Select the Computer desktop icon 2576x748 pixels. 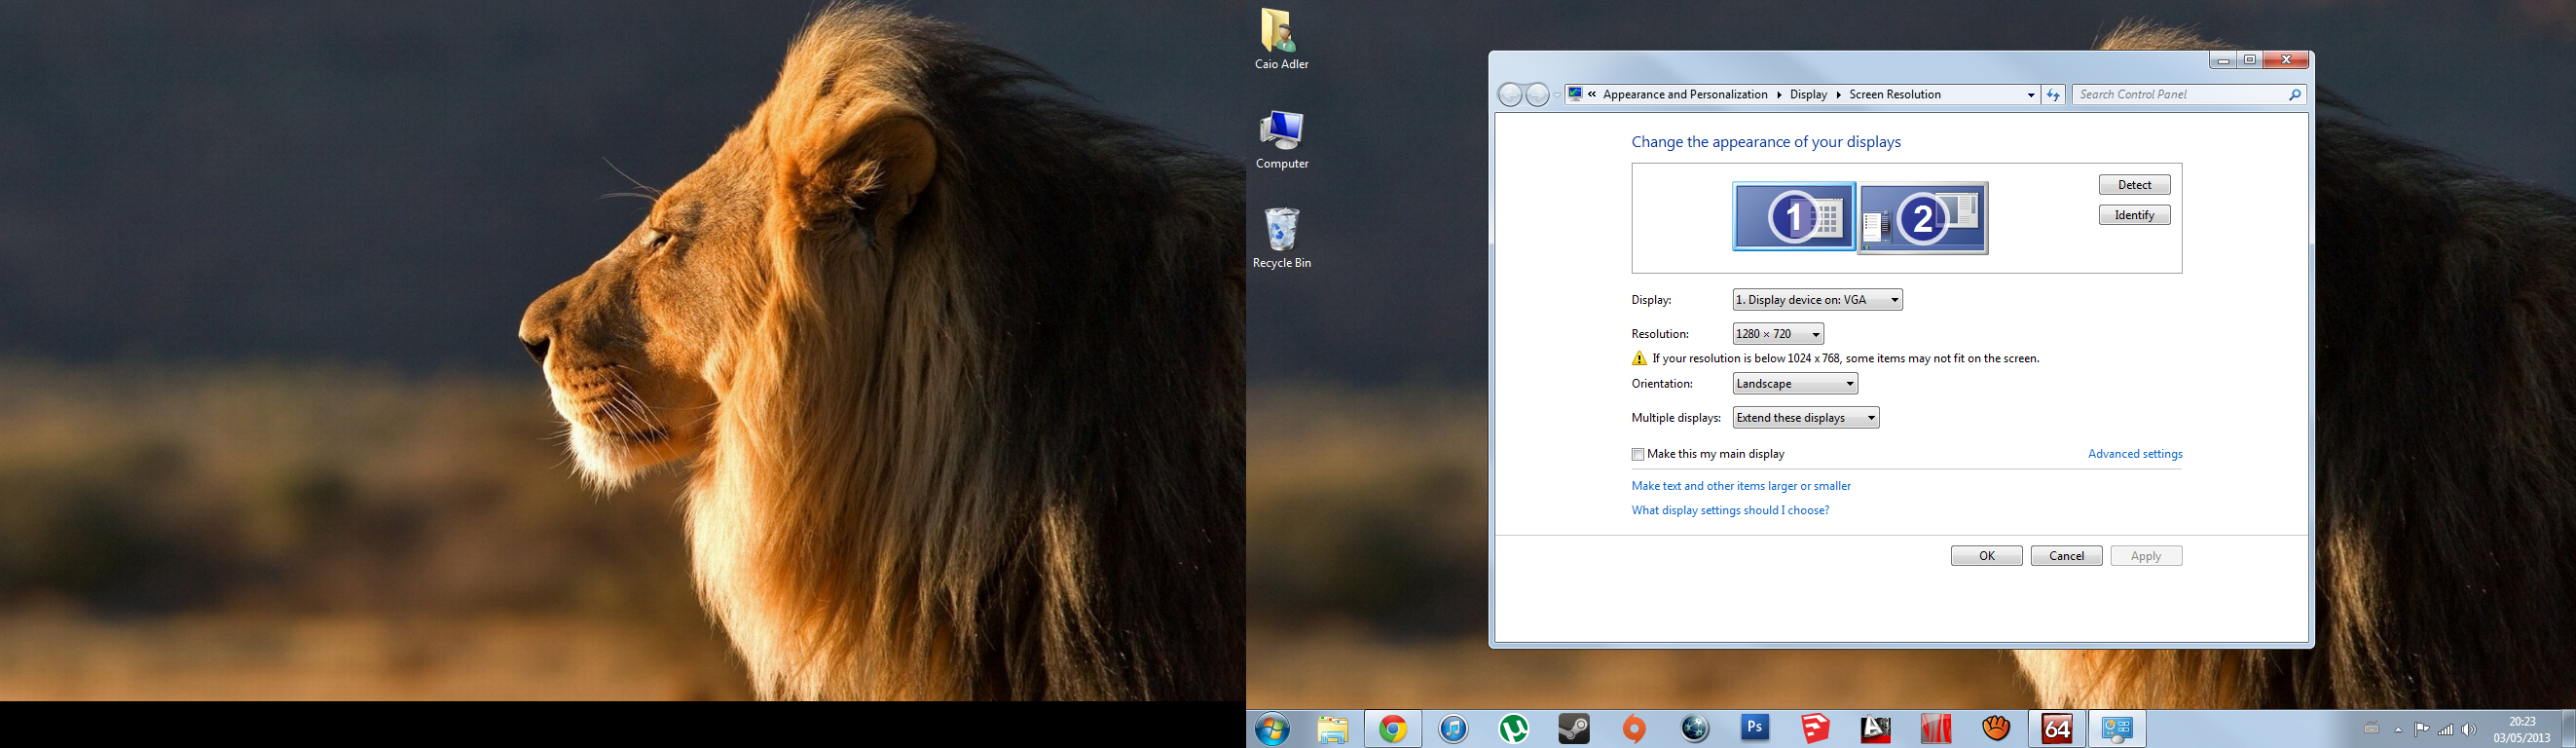click(1281, 140)
